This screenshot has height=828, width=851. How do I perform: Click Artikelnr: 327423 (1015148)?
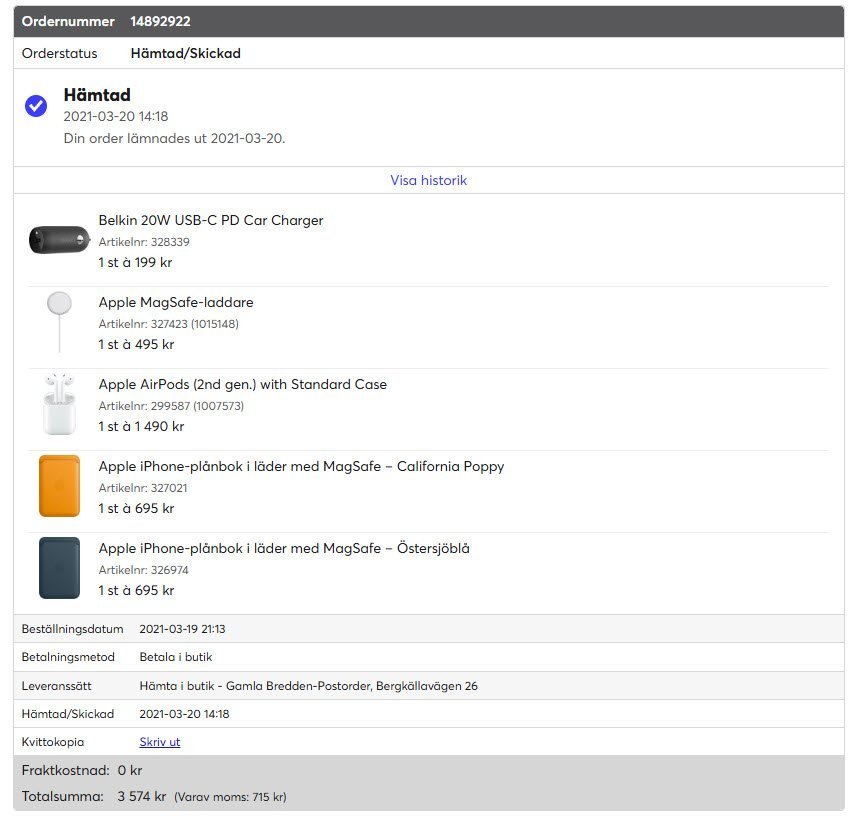(x=168, y=324)
